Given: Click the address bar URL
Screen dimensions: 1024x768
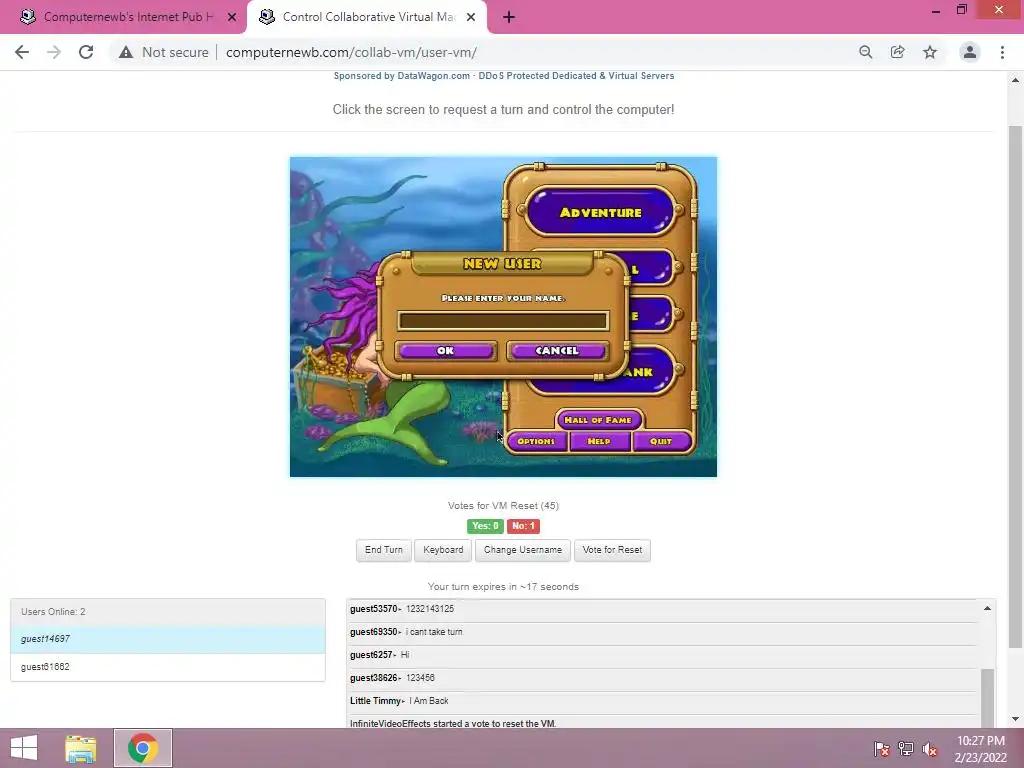Looking at the screenshot, I should 351,52.
